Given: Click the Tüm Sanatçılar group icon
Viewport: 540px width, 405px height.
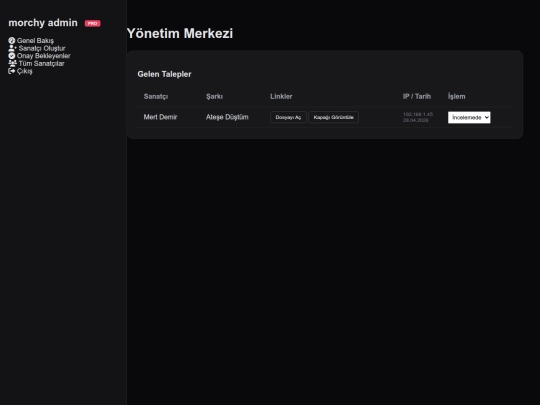Looking at the screenshot, I should click(x=12, y=63).
